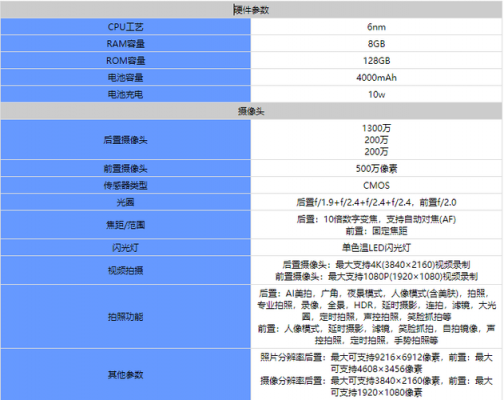Image resolution: width=504 pixels, height=400 pixels.
Task: Click the 后置摄像头 label cell
Action: [126, 140]
